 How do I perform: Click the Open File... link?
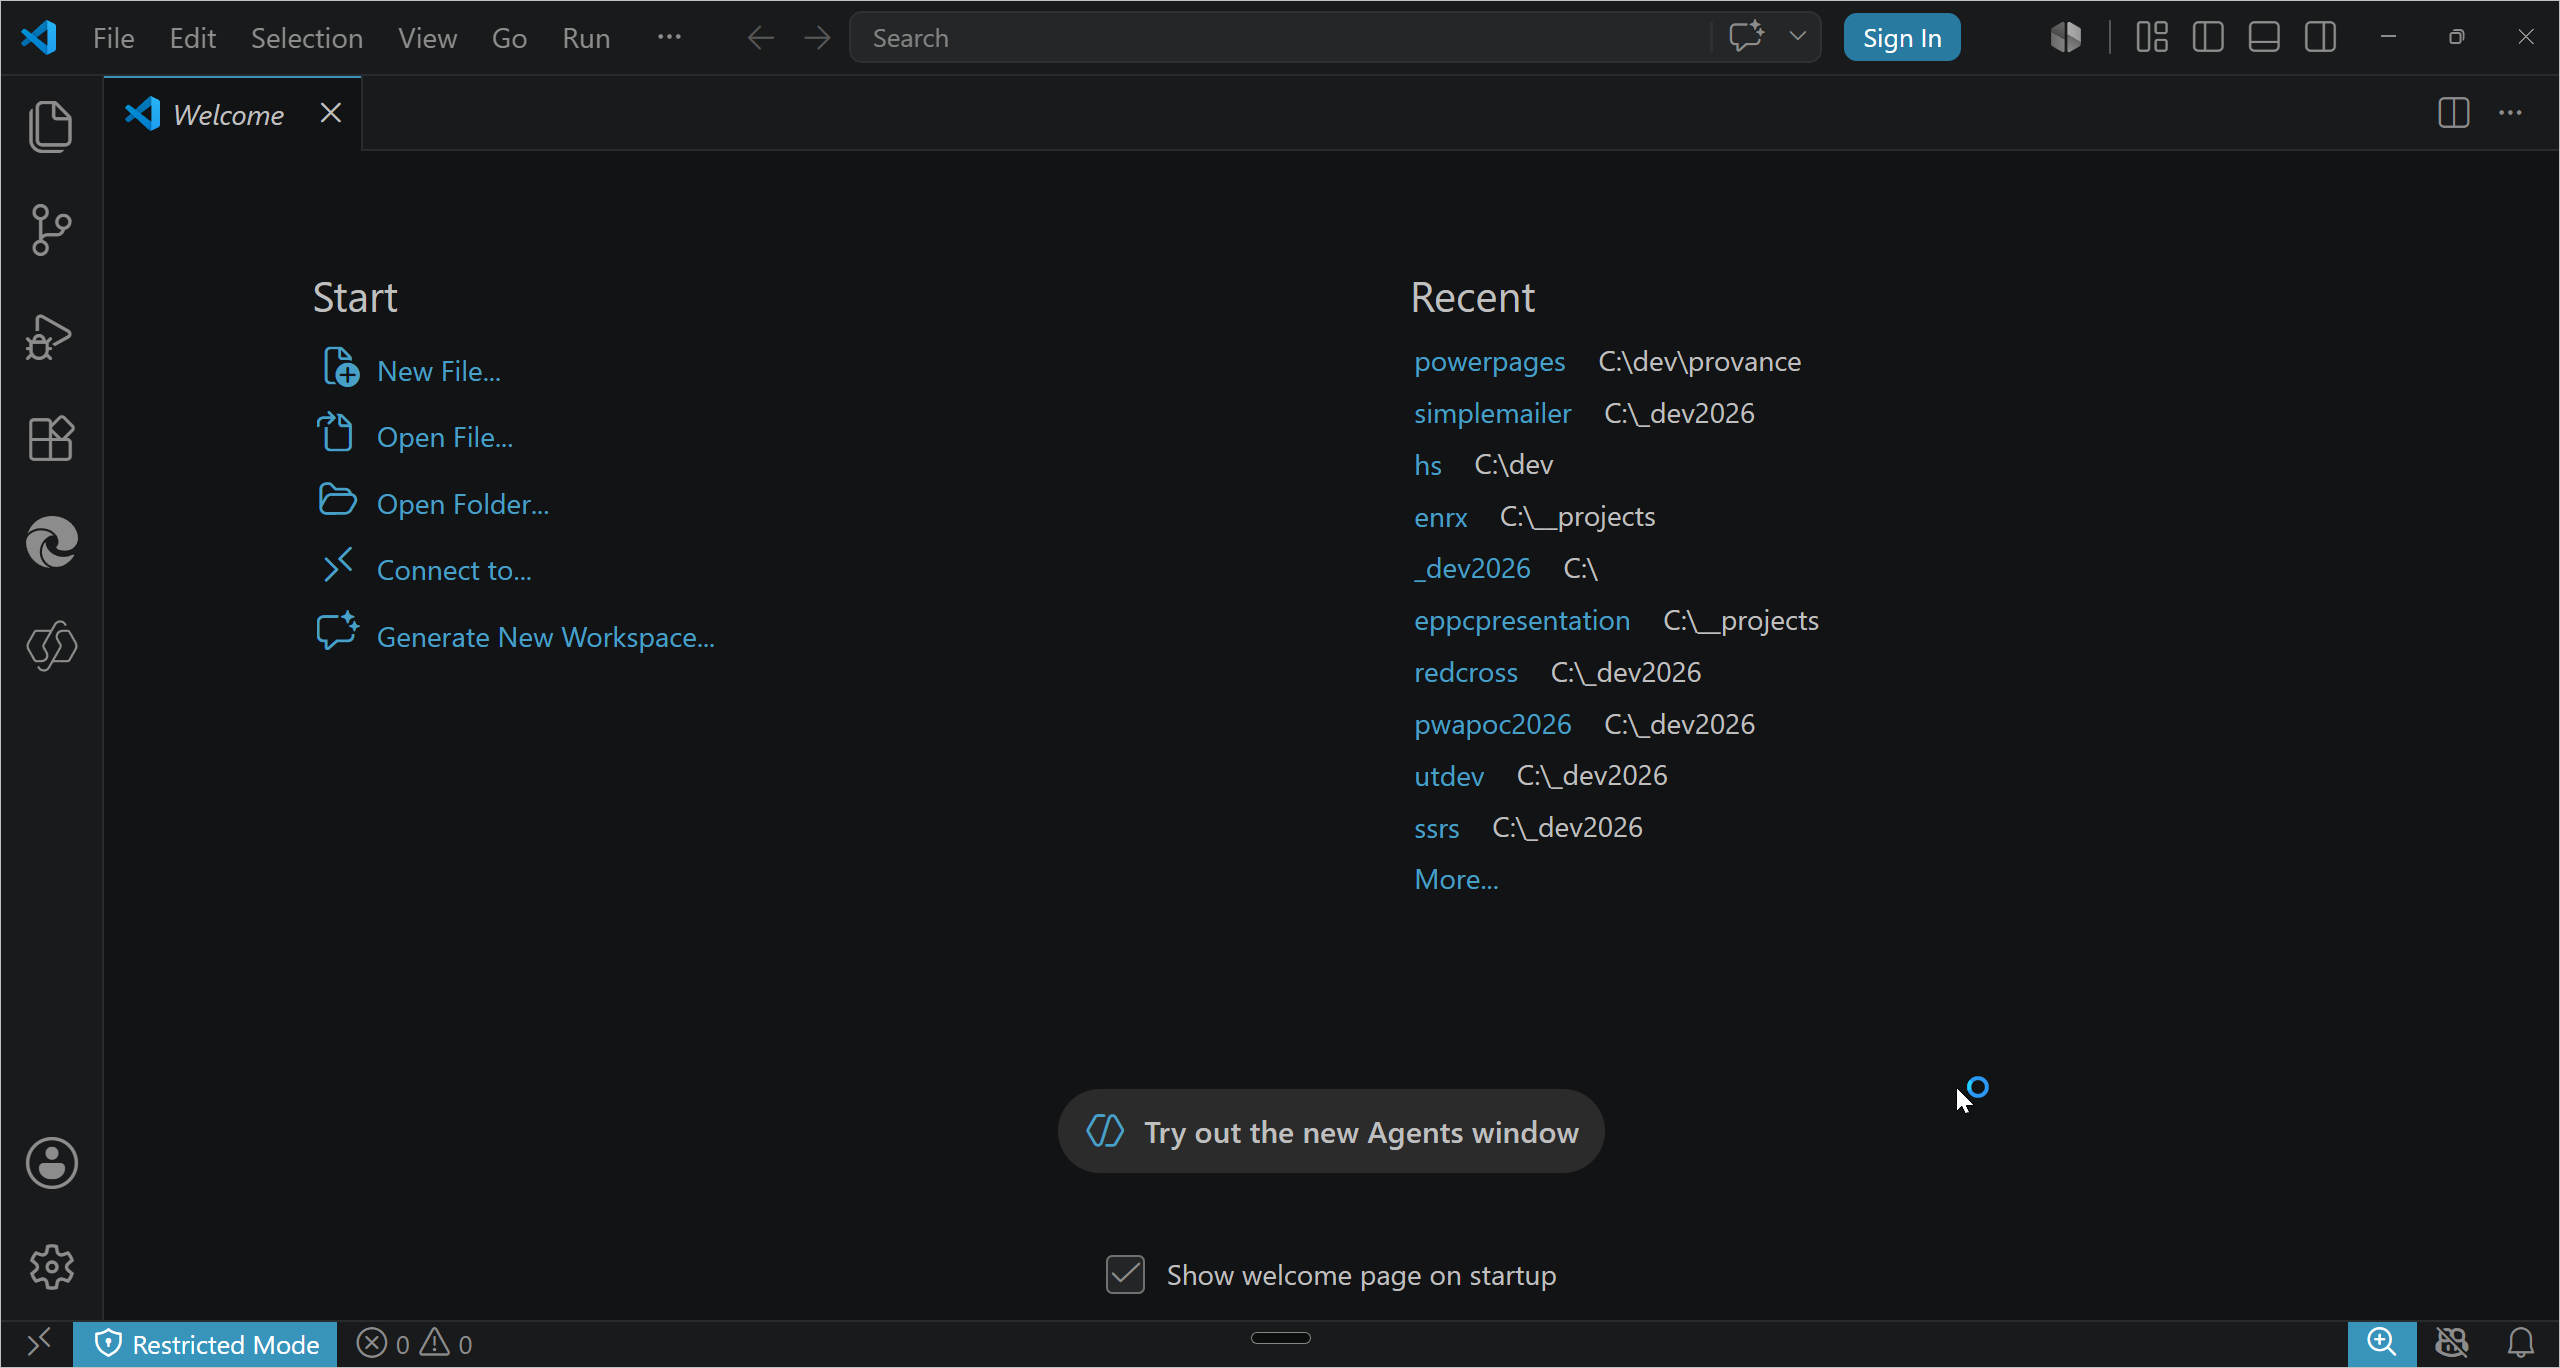(445, 437)
